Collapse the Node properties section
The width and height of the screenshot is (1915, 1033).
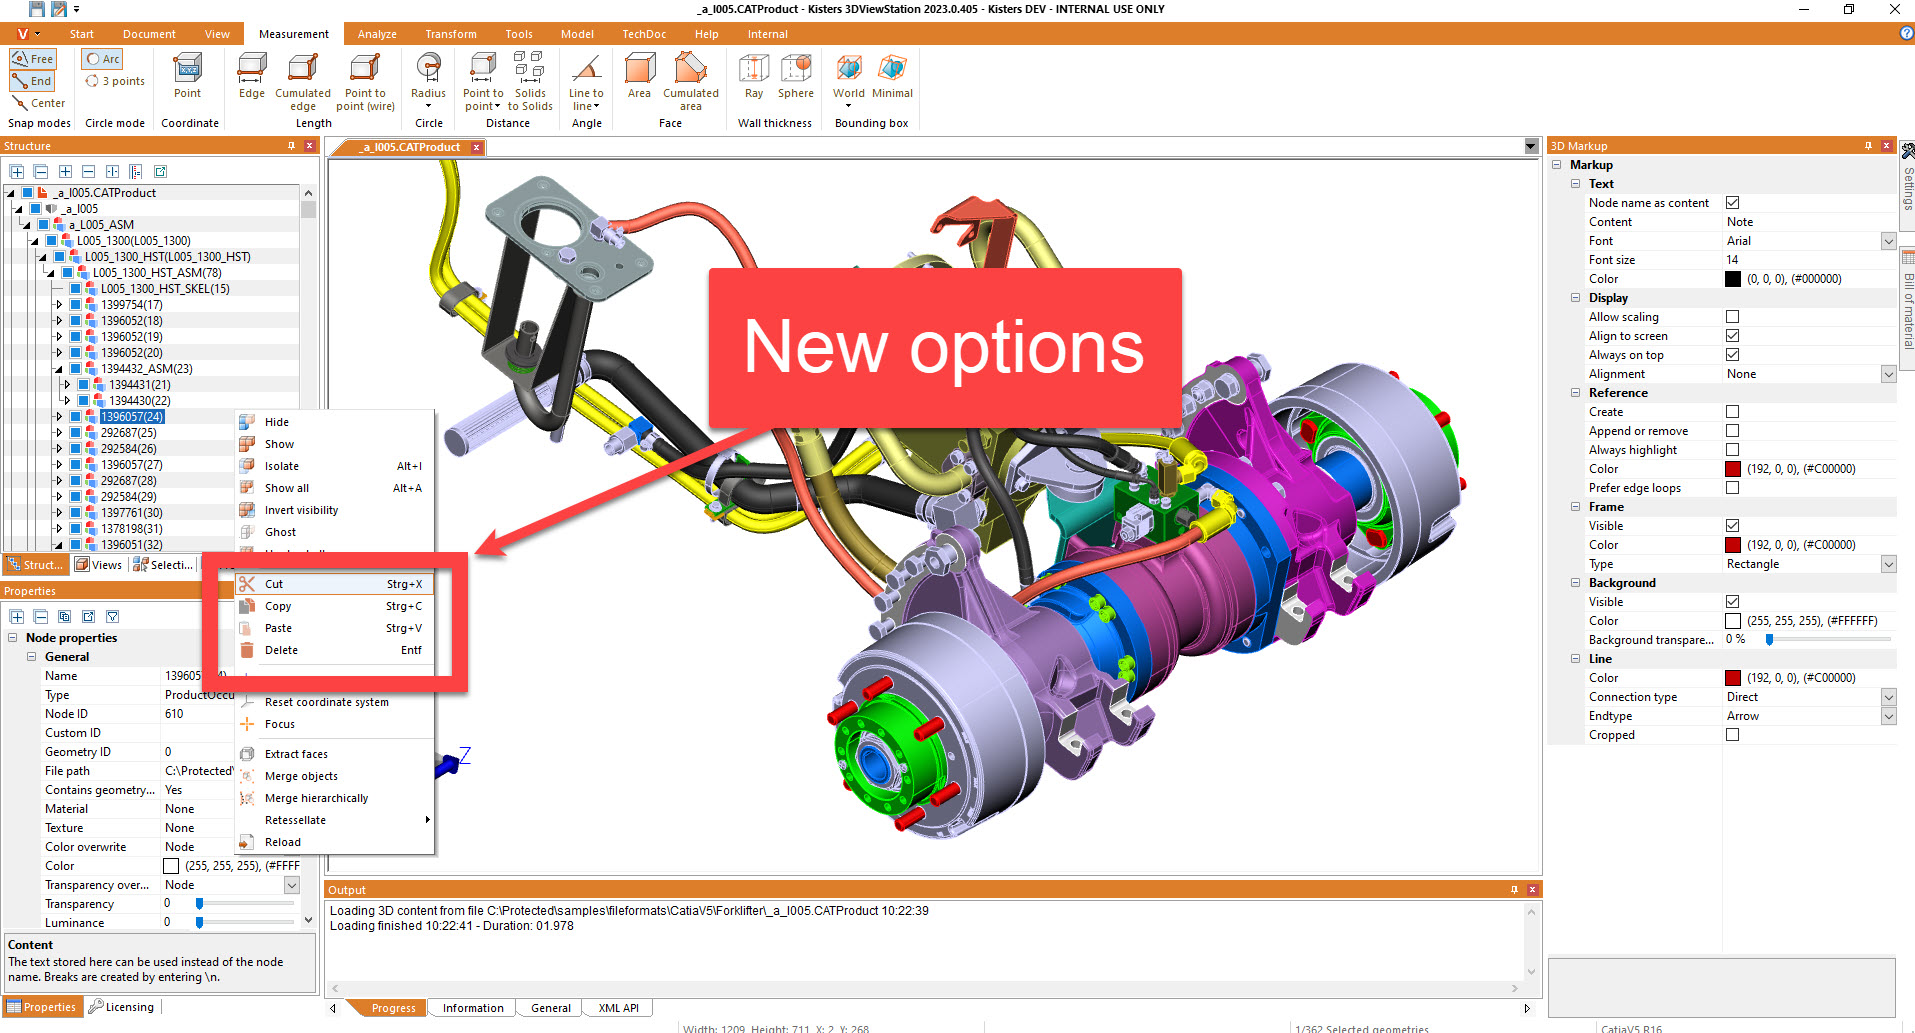pyautogui.click(x=13, y=638)
